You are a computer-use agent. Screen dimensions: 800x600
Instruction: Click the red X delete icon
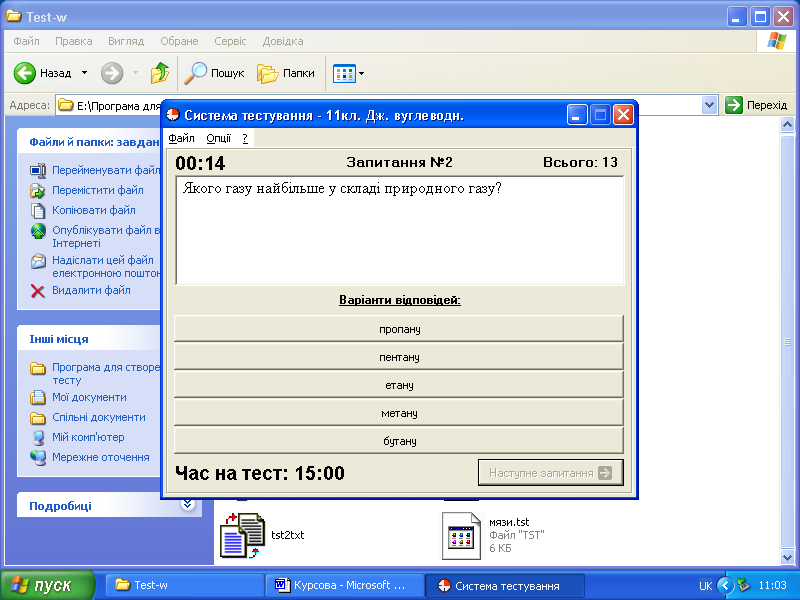(38, 291)
